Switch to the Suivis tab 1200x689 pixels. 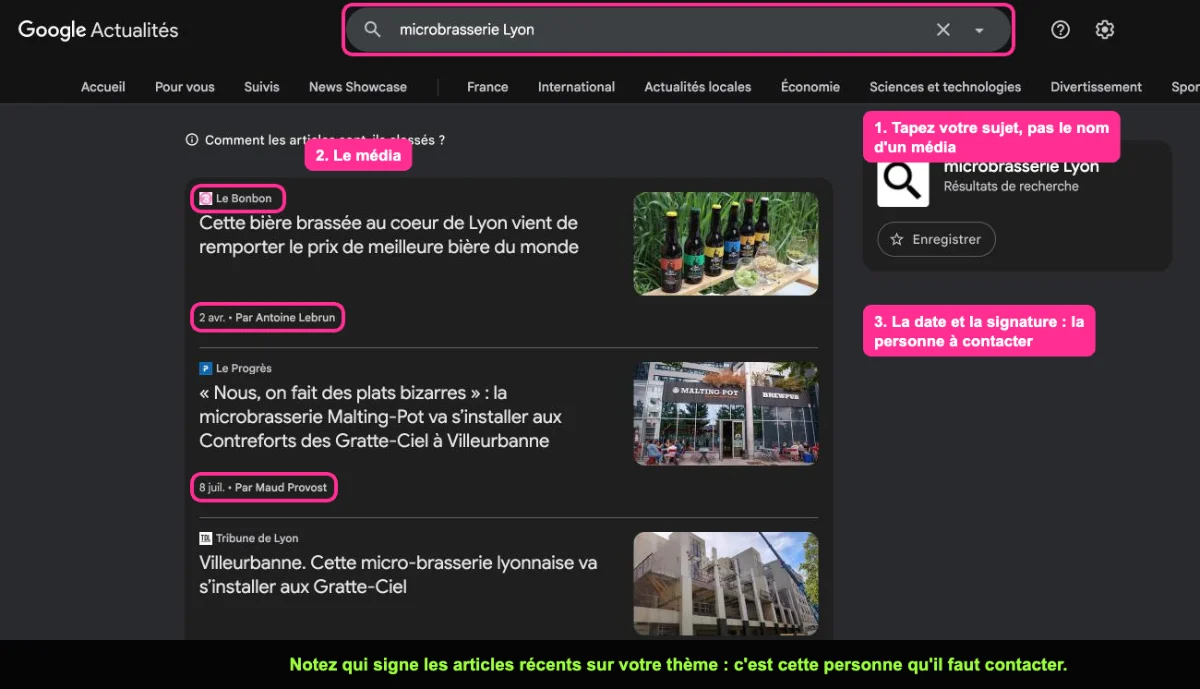pos(262,87)
